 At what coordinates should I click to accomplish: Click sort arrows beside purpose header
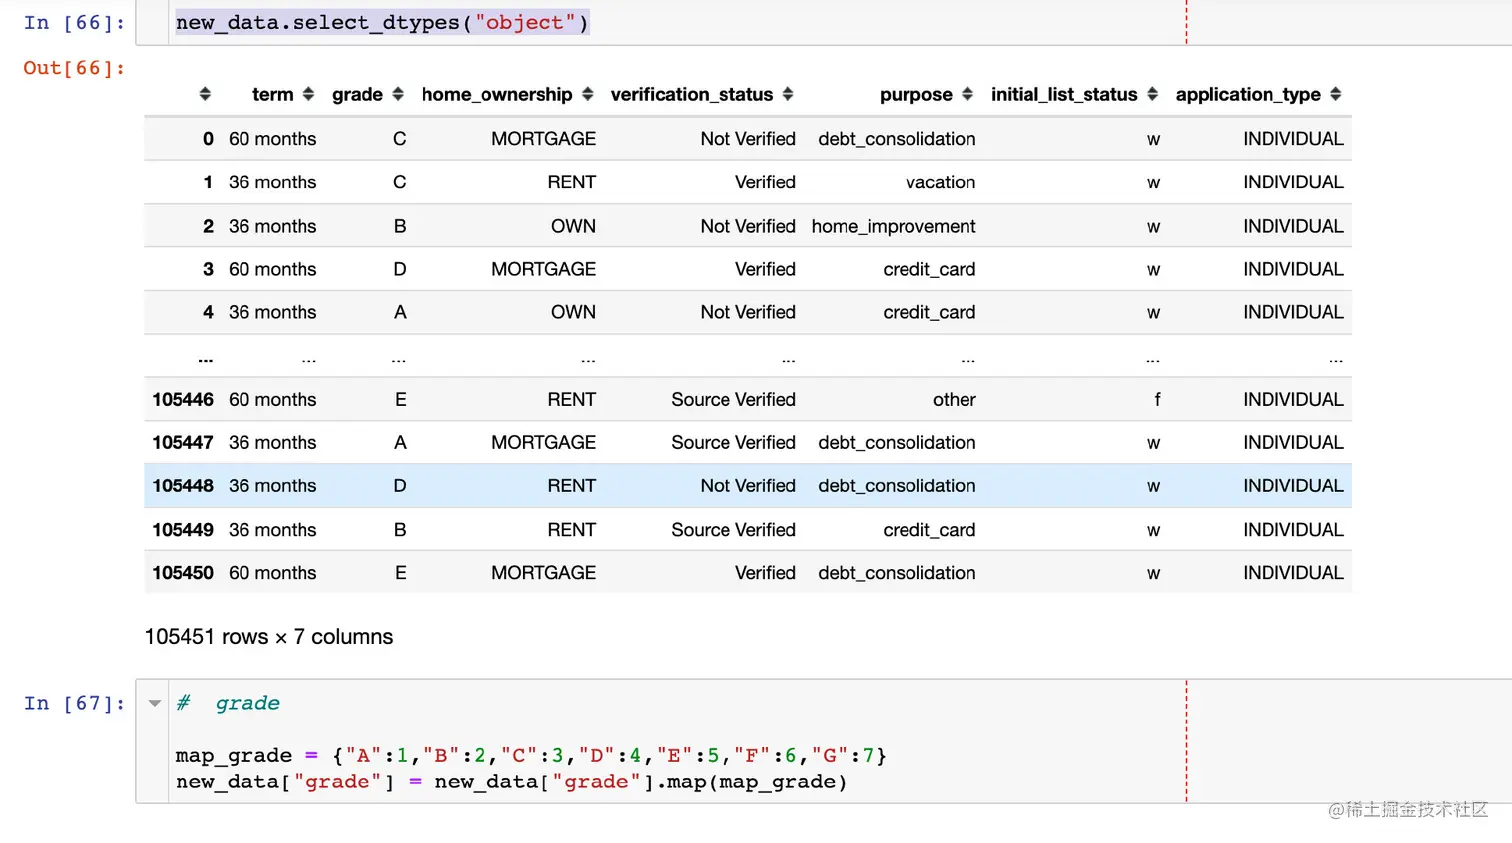pyautogui.click(x=967, y=94)
